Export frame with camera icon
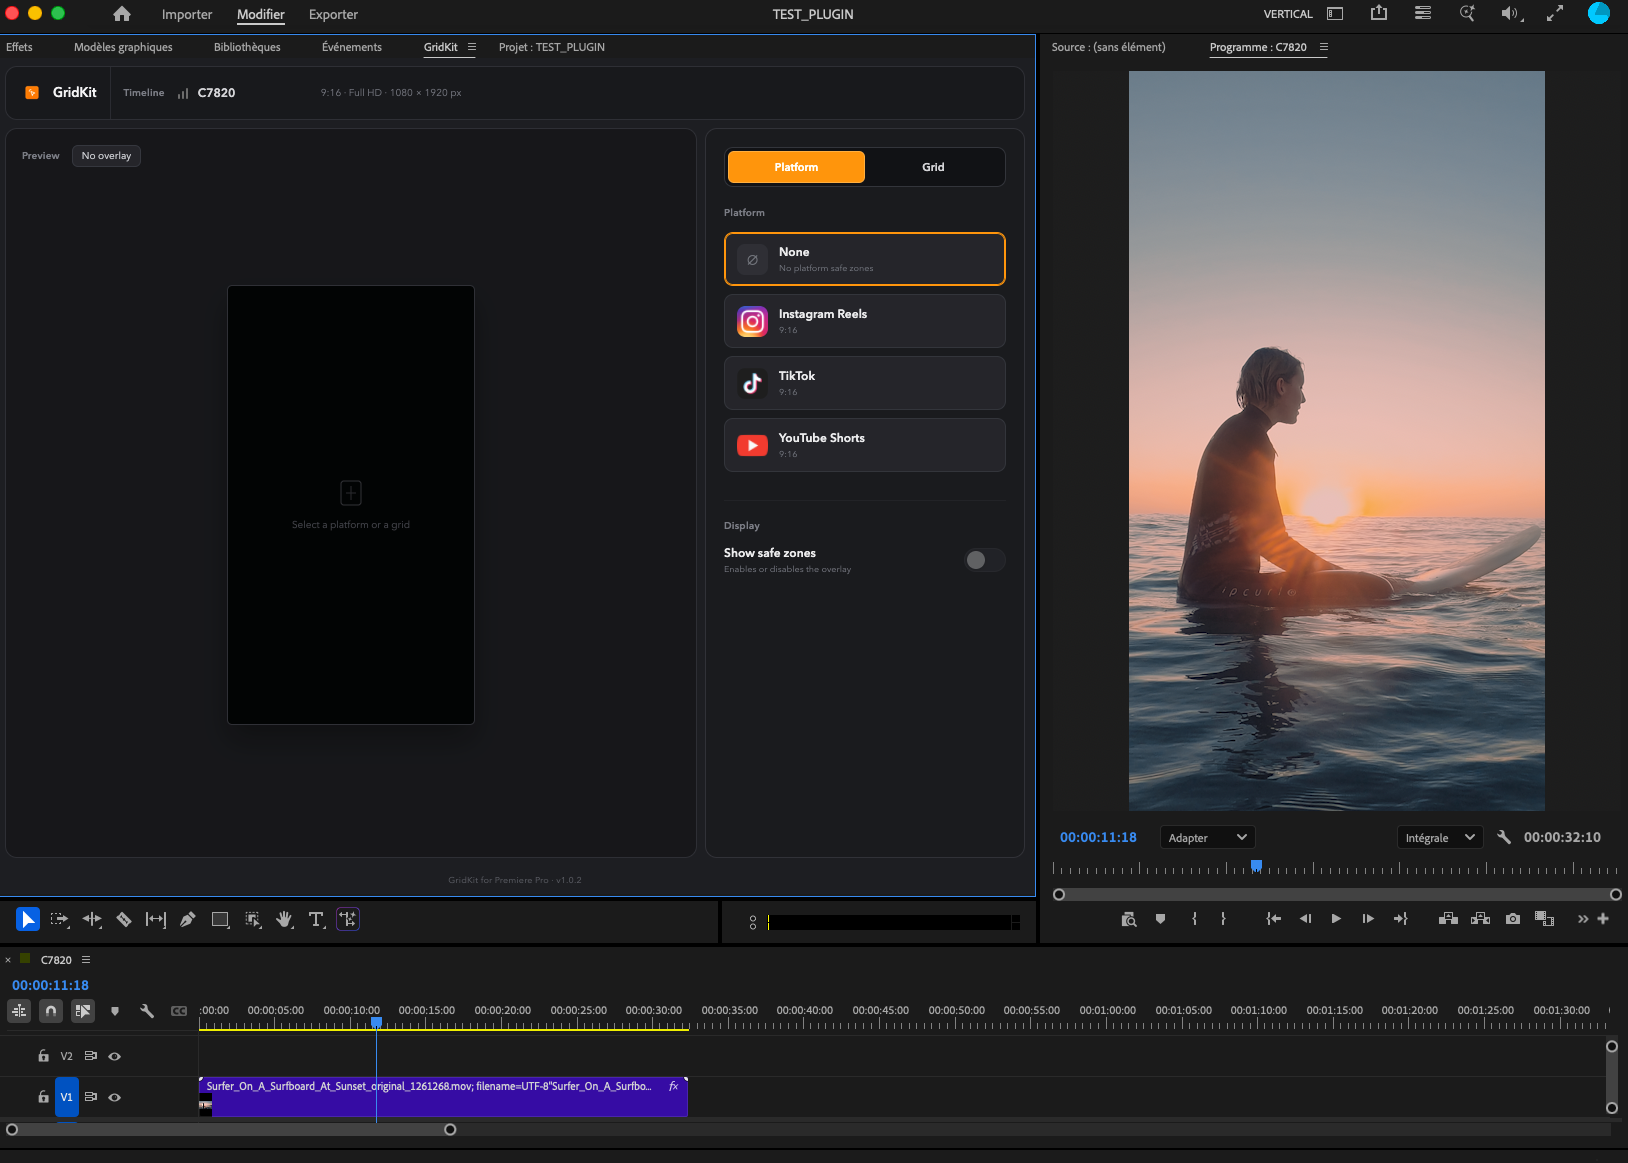The width and height of the screenshot is (1628, 1163). point(1513,919)
